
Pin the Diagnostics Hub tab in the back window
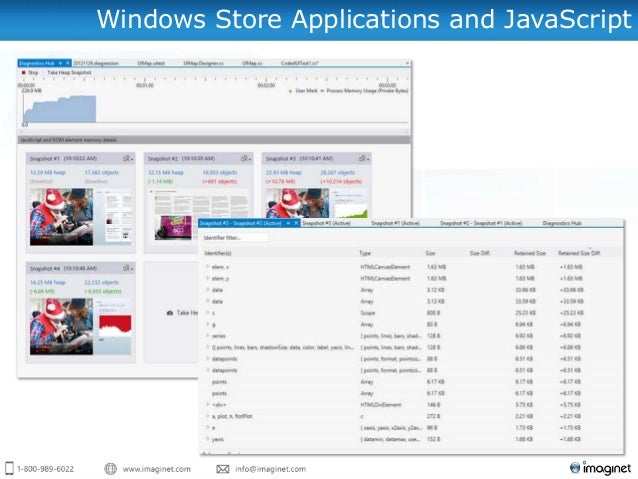click(60, 63)
